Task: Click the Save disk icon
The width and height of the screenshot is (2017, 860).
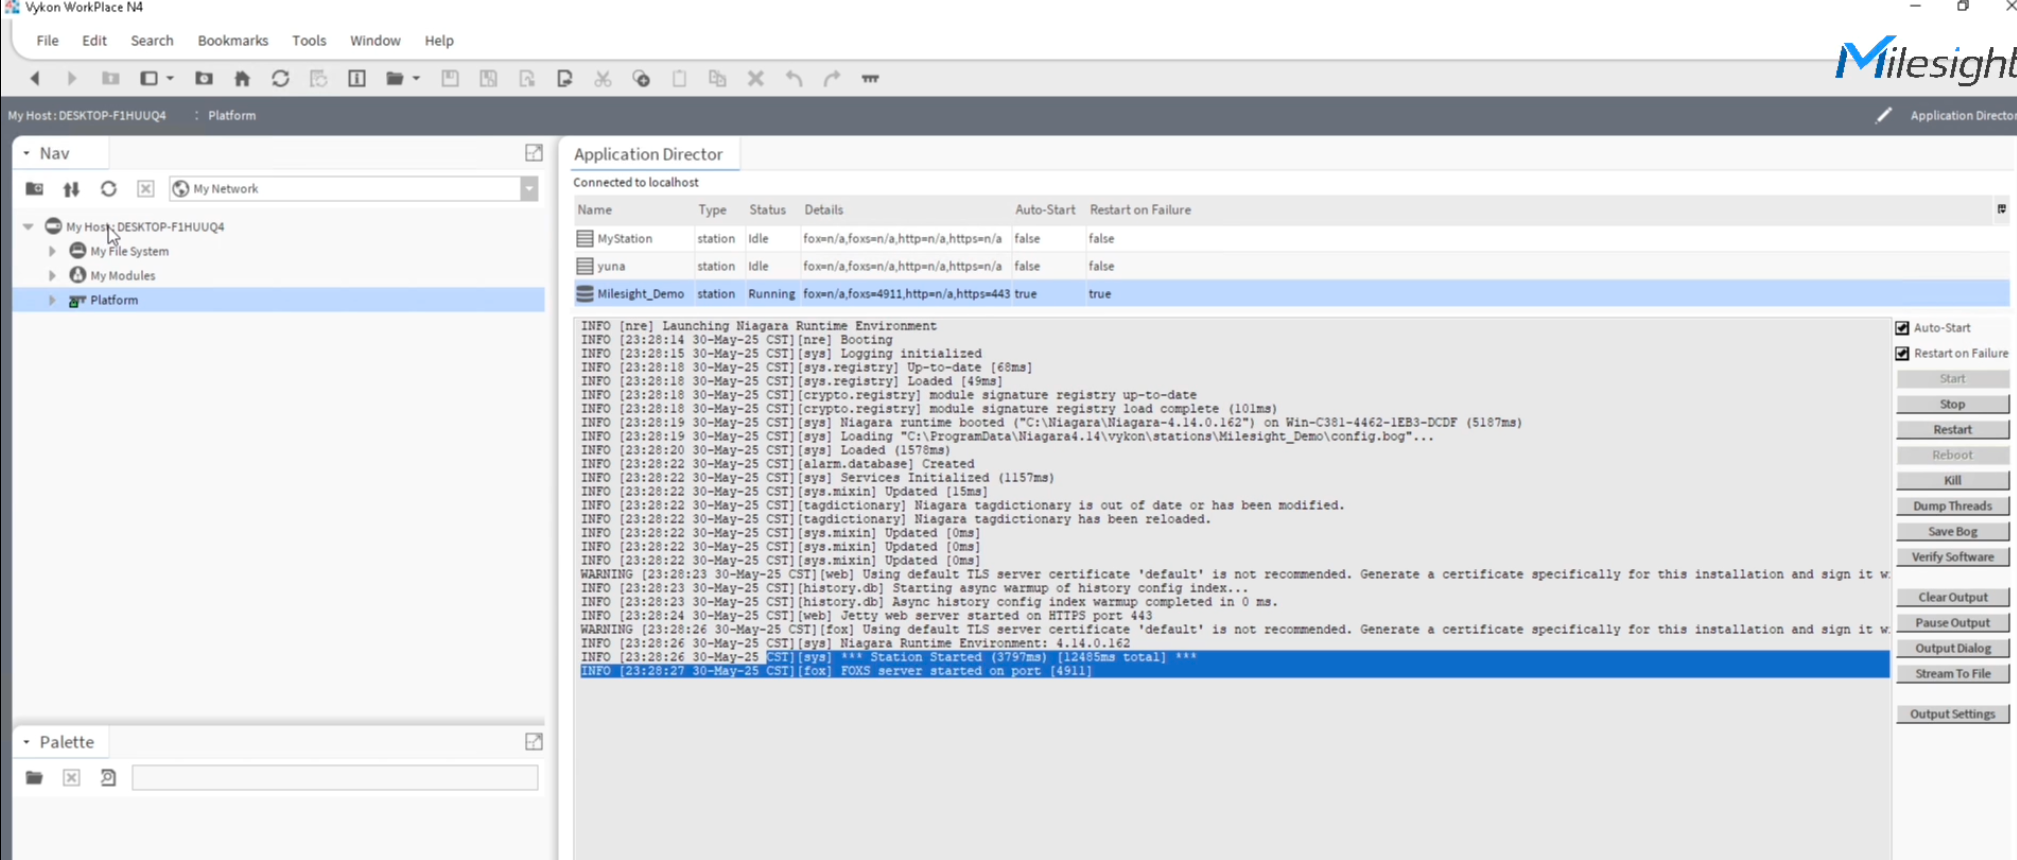Action: click(x=450, y=78)
